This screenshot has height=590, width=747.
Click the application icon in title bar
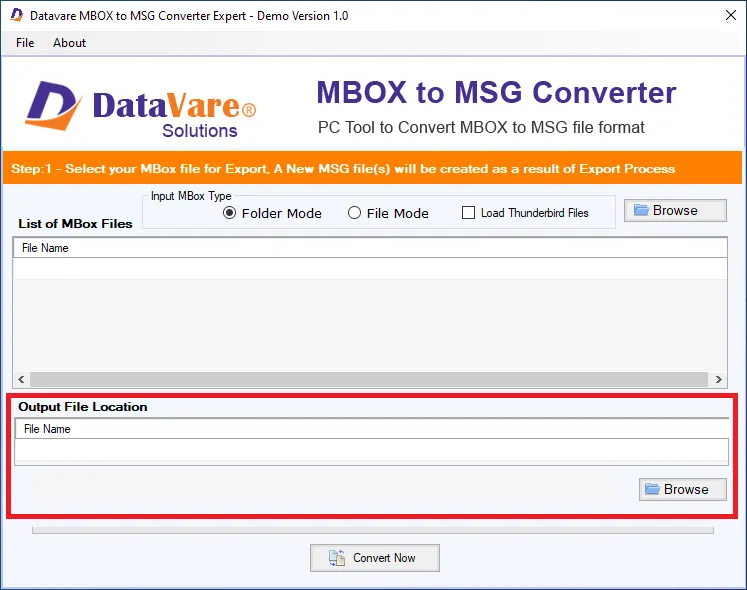(x=17, y=15)
